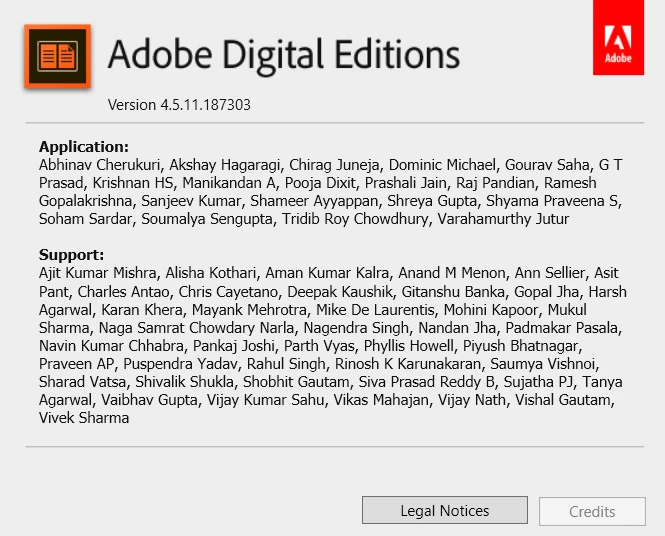Click the name Shameer Ayyappan

point(314,201)
